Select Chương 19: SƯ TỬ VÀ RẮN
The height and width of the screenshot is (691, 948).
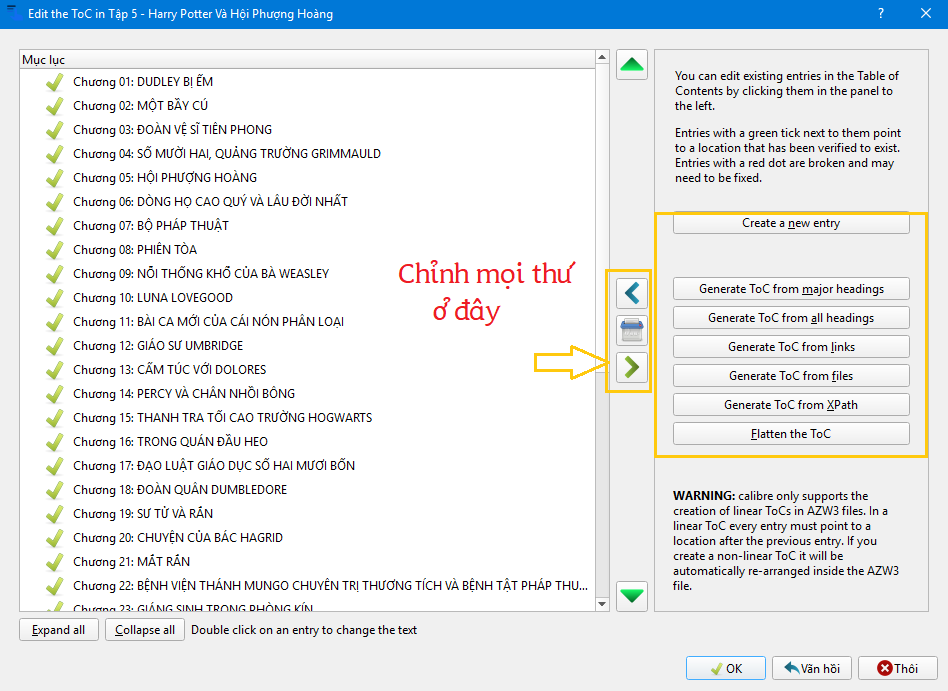tap(143, 514)
